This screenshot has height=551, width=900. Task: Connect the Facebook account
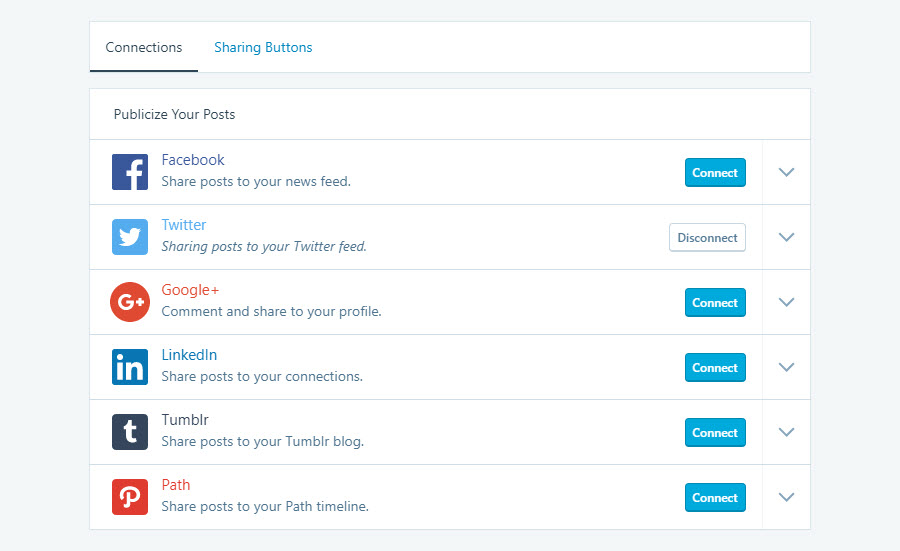715,172
